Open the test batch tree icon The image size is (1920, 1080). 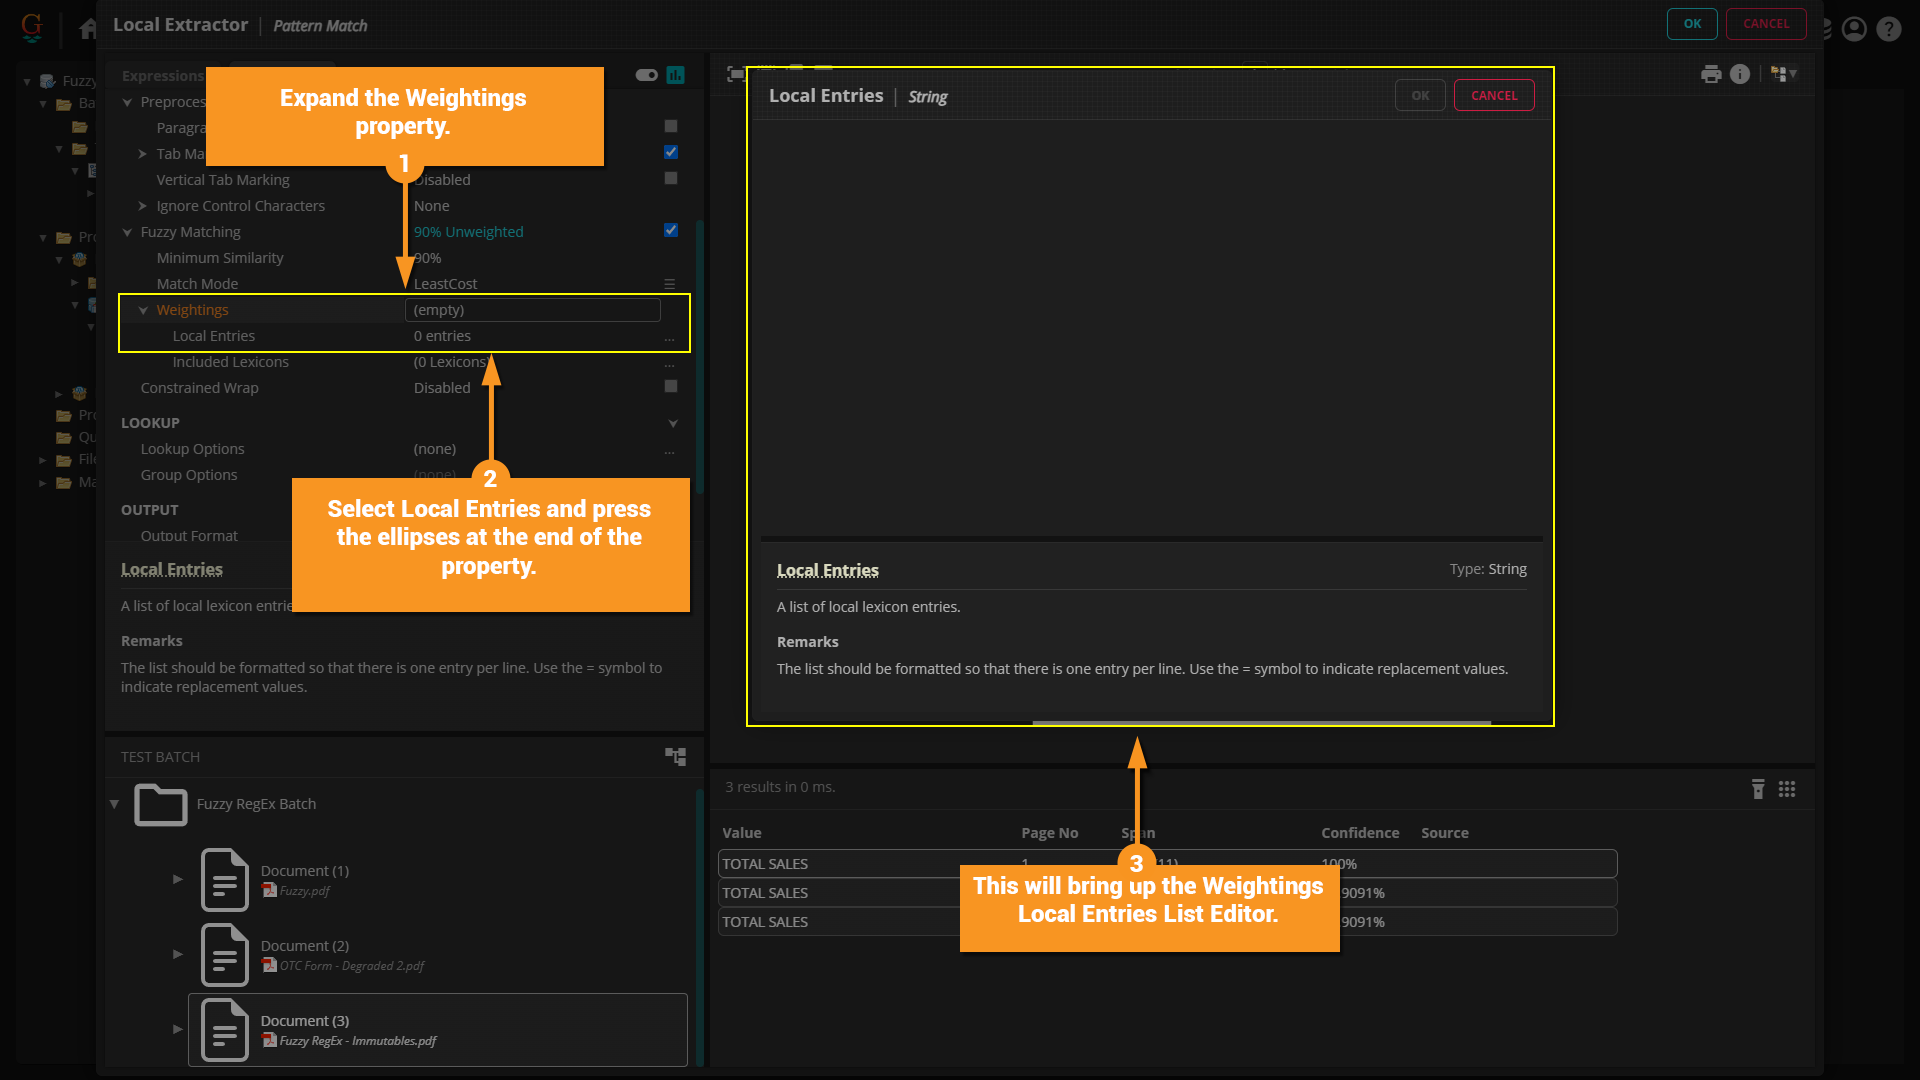point(676,757)
